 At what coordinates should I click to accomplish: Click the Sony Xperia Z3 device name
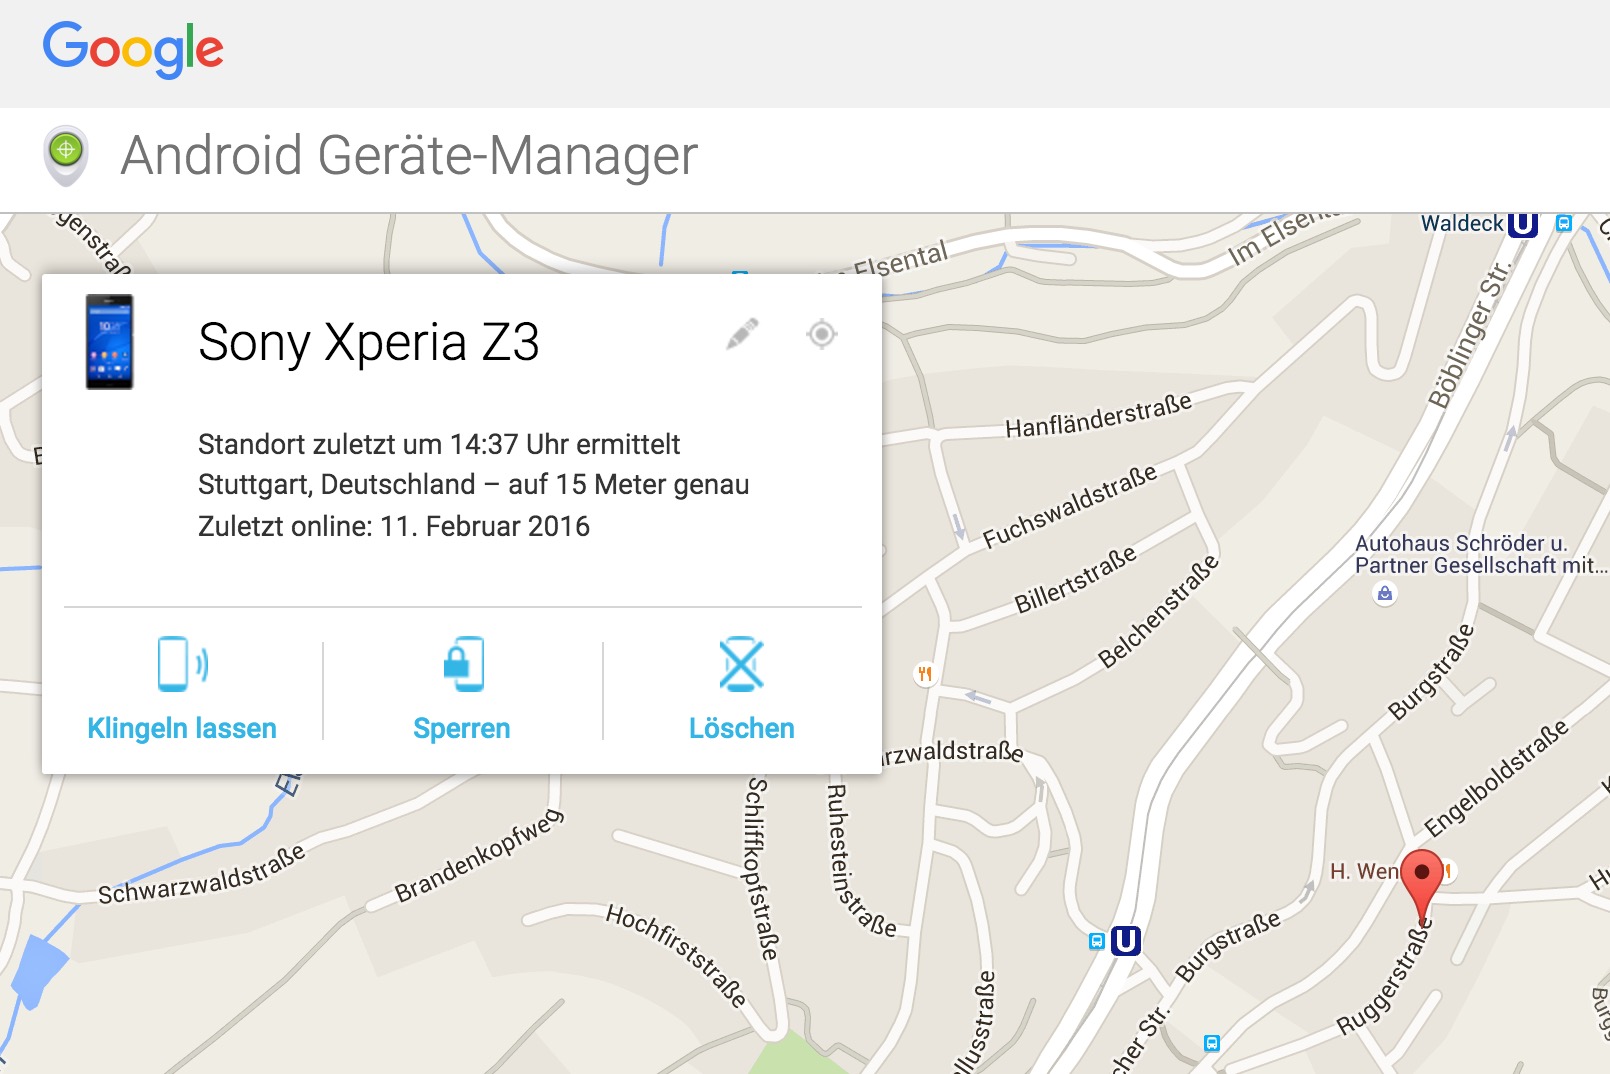click(x=369, y=342)
